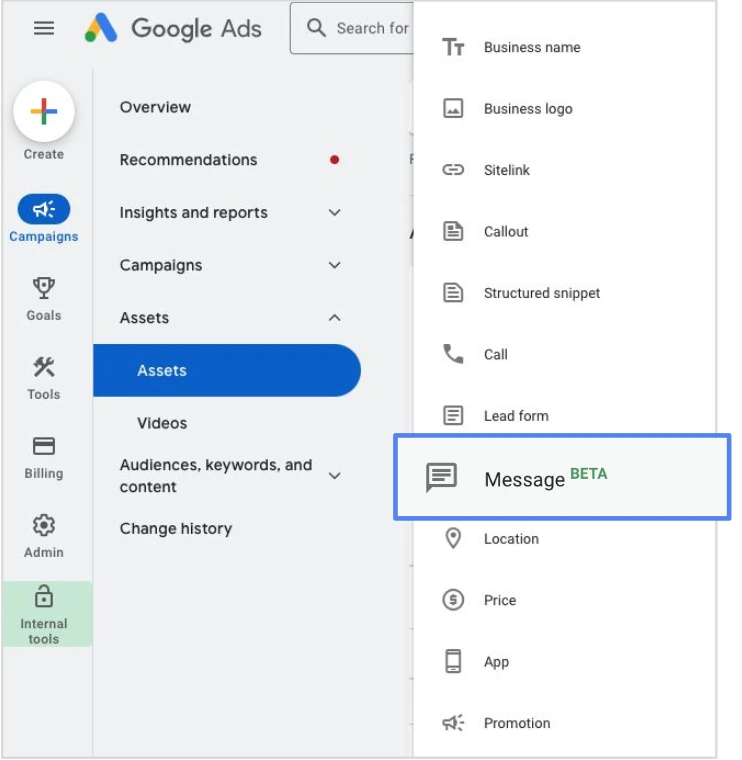Click the Structured snippet document icon
Screen dimensions: 742x760
[x=453, y=293]
